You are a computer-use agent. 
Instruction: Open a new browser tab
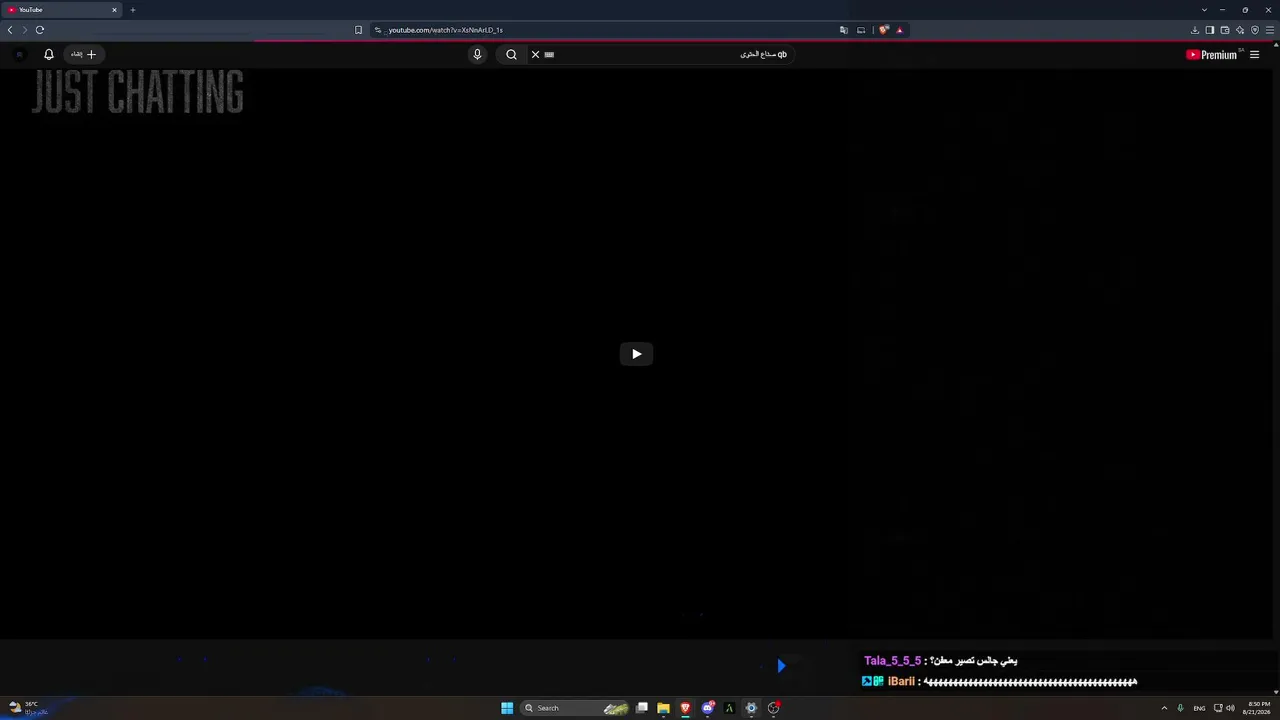tap(132, 10)
